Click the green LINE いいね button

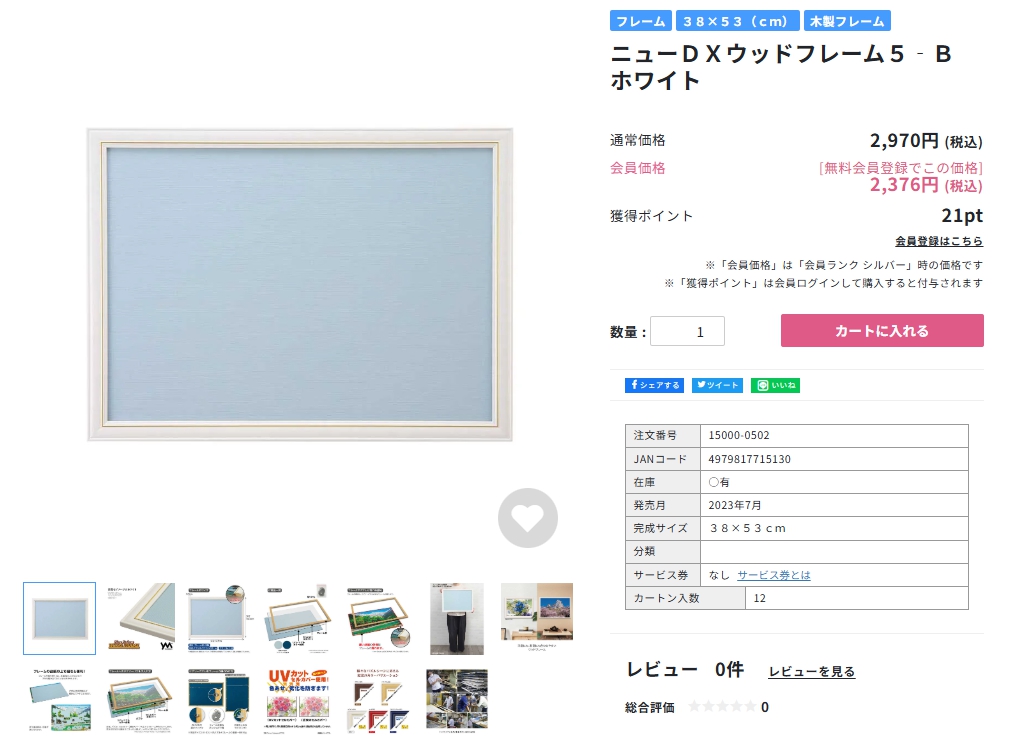click(775, 385)
